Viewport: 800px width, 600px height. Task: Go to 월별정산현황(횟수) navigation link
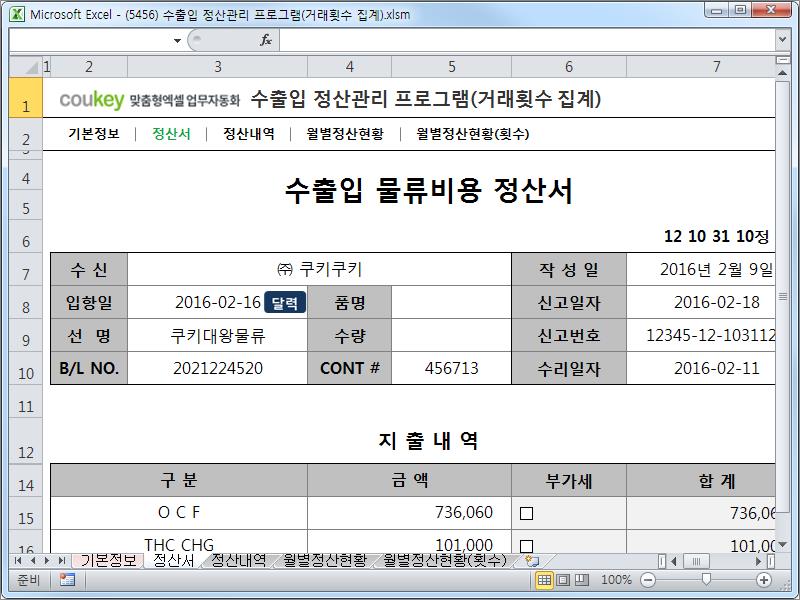(472, 134)
